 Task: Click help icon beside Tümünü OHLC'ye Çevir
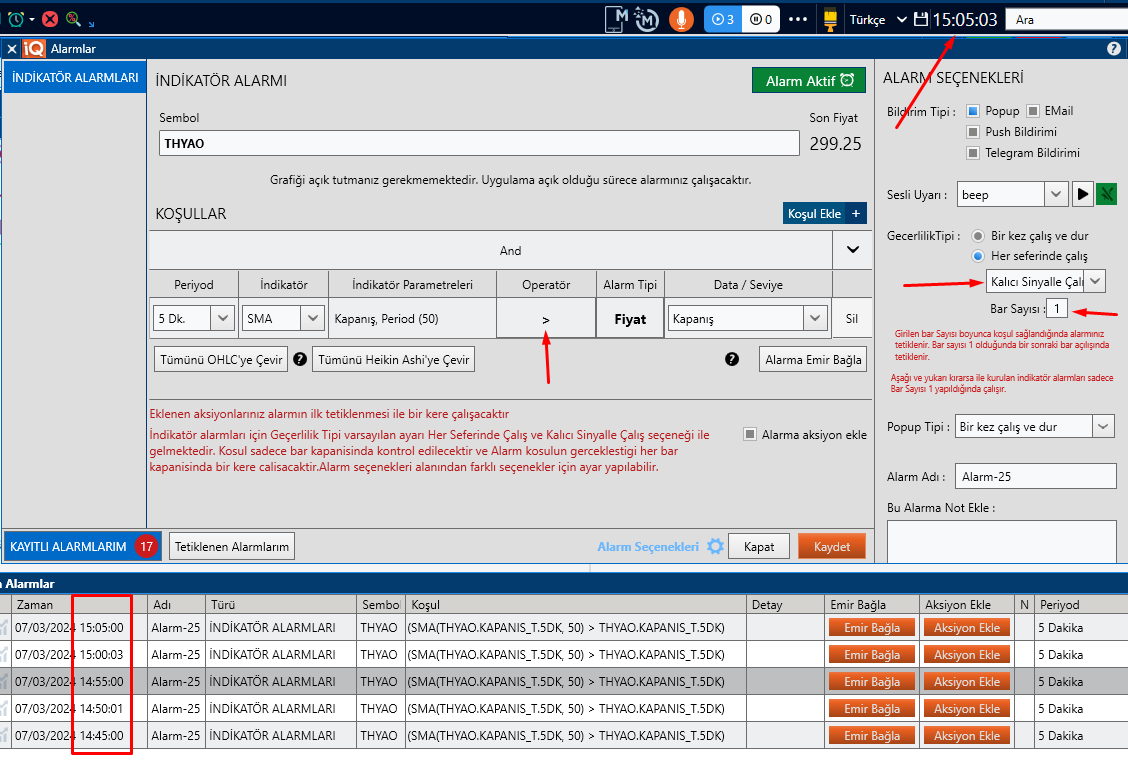(x=299, y=359)
